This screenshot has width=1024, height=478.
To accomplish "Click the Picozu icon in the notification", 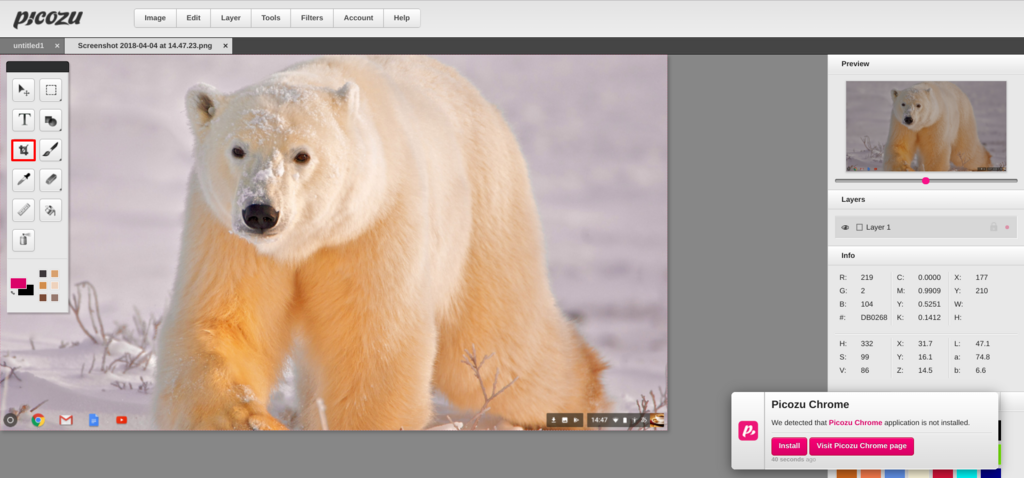I will (748, 430).
